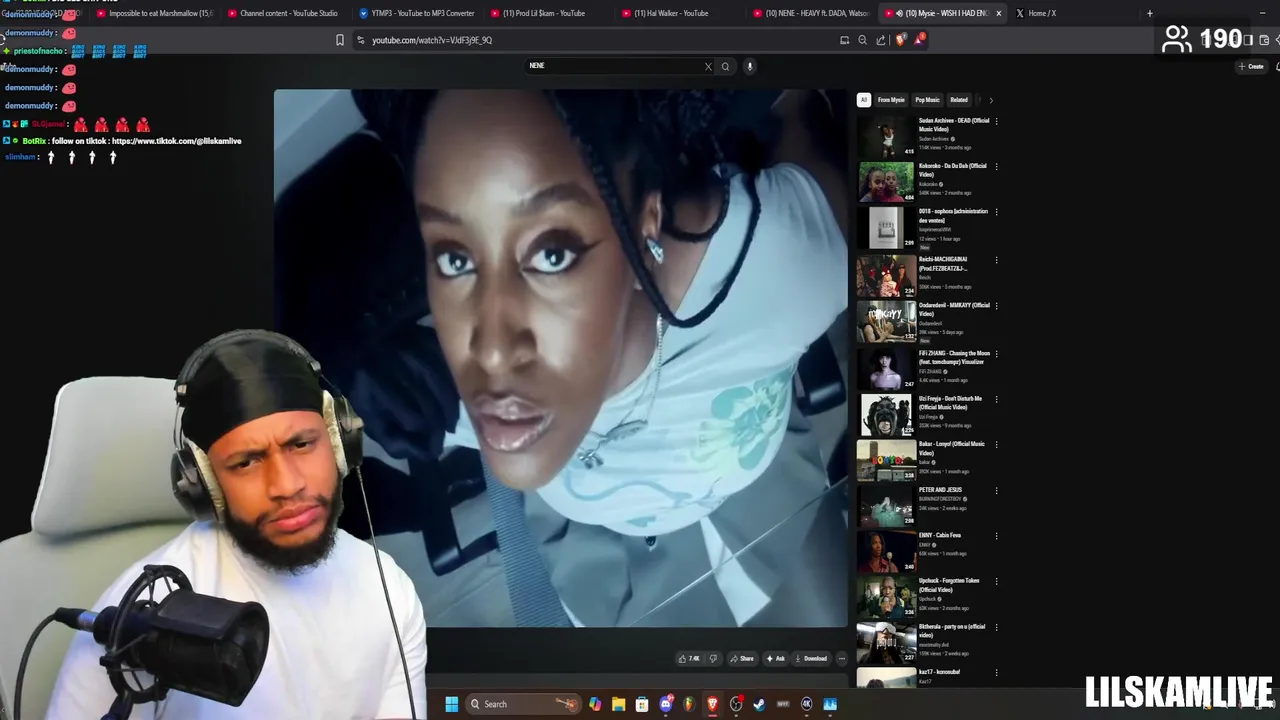Download the video via Download button

[811, 659]
